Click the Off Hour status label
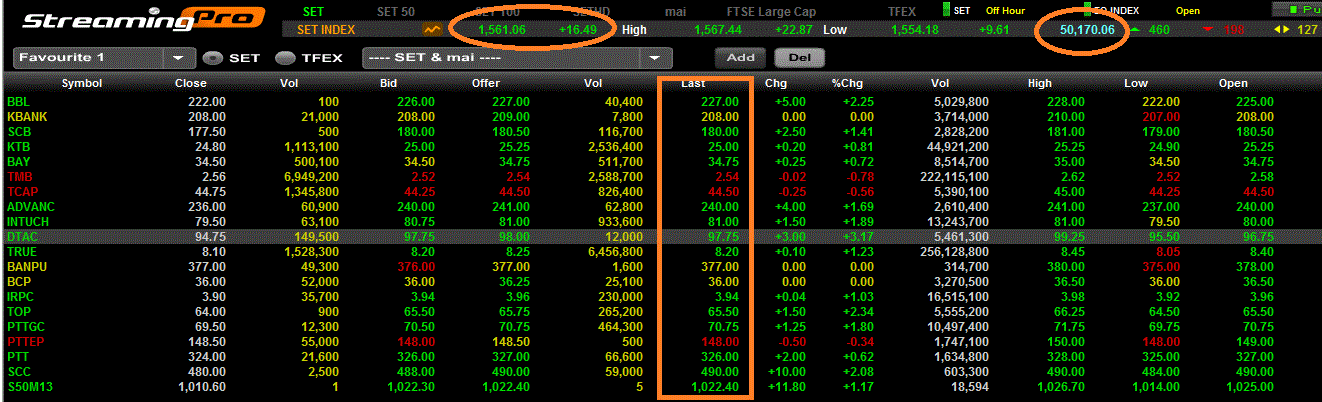Viewport: 1322px width, 402px height. tap(1005, 11)
